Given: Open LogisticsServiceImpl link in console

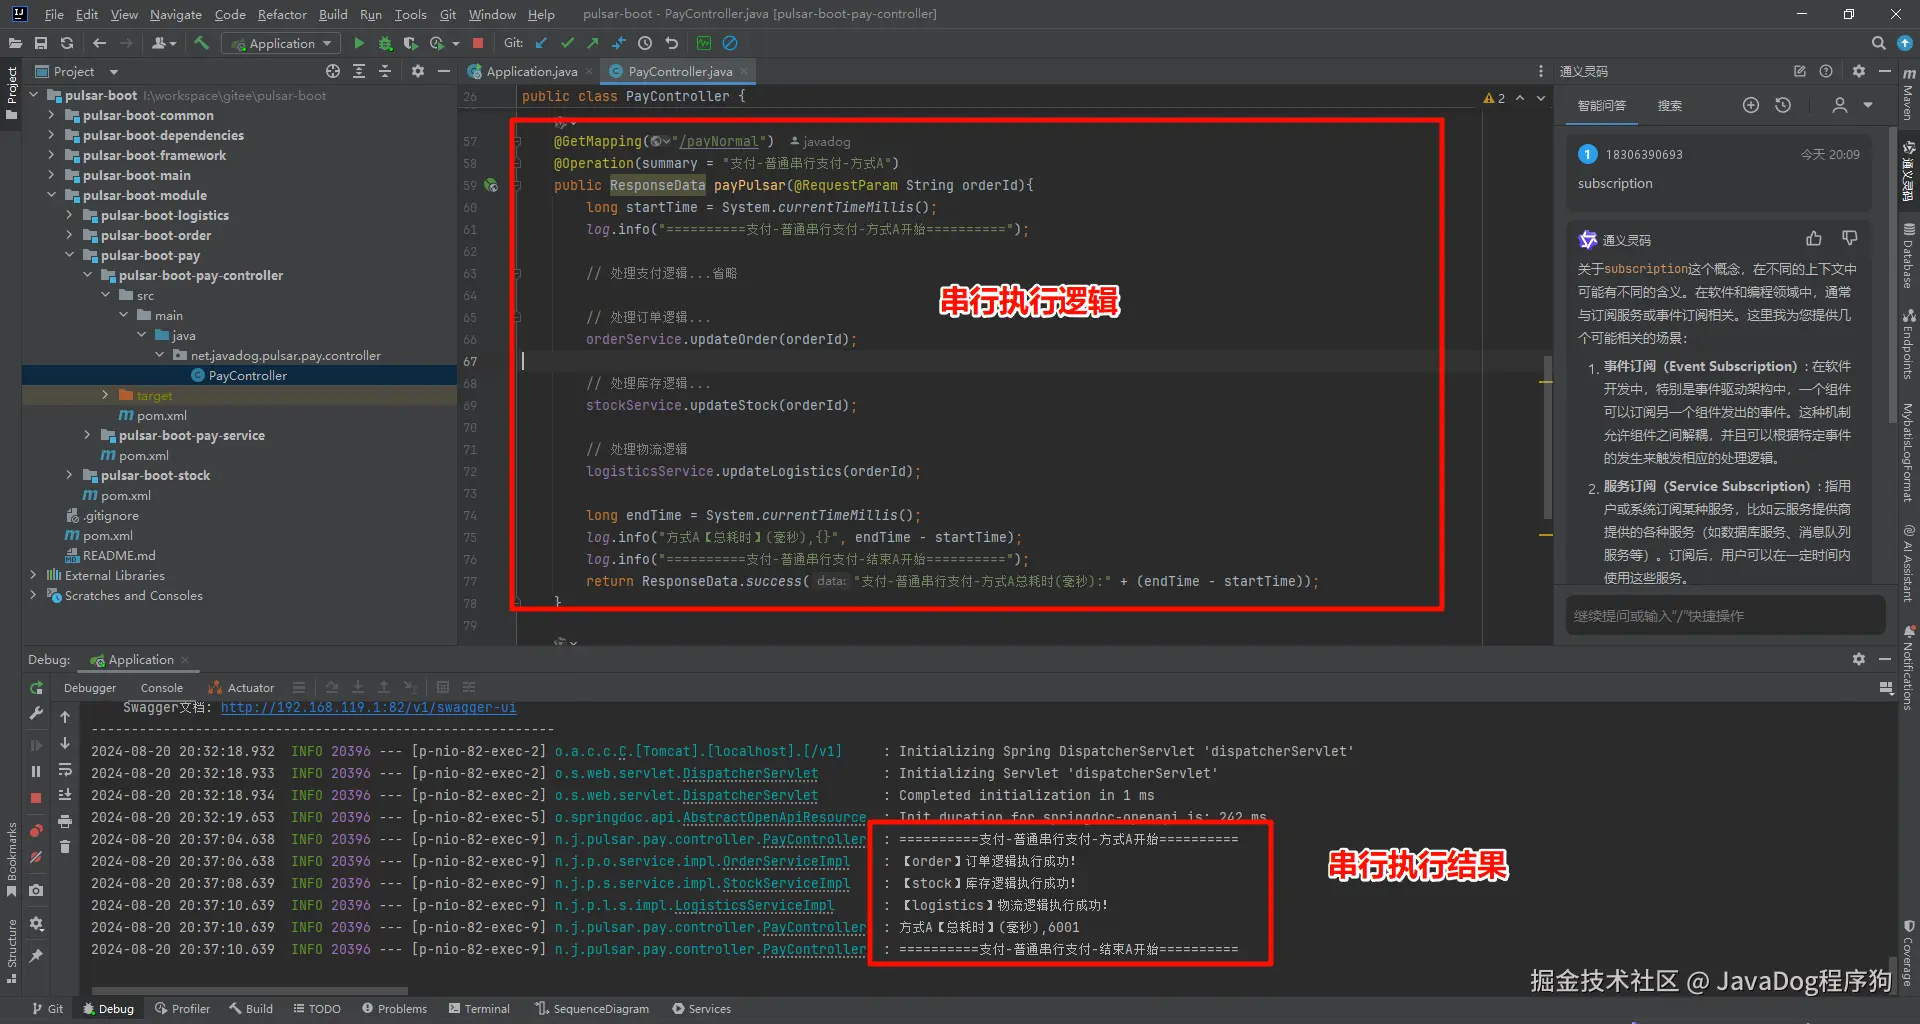Looking at the screenshot, I should [754, 905].
